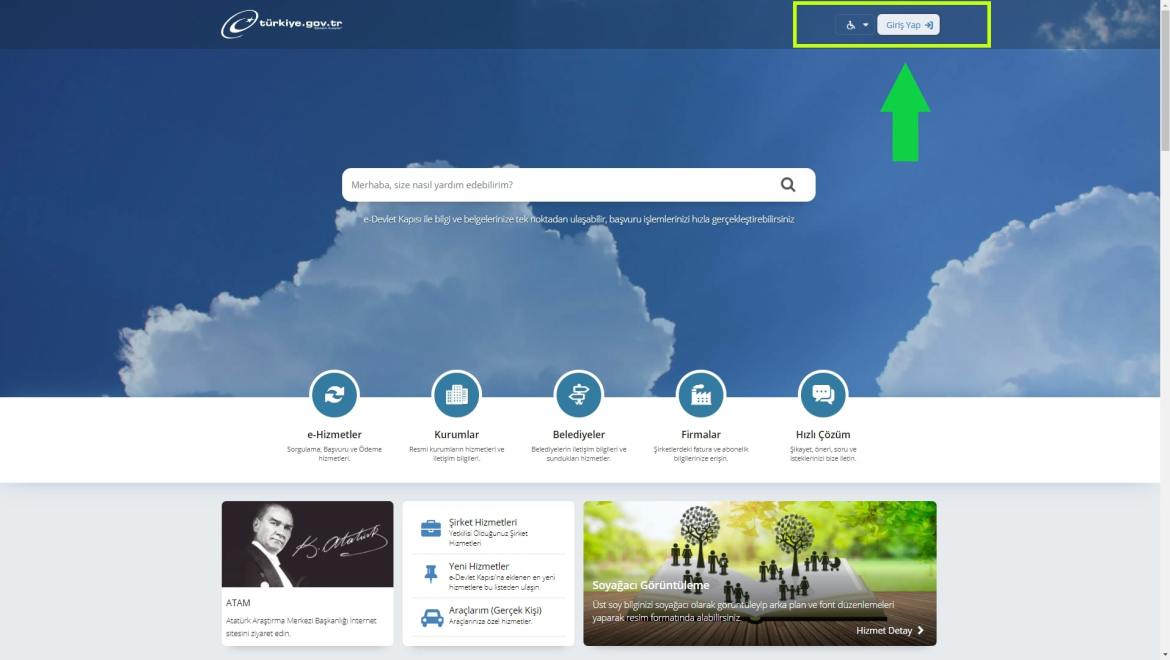
Task: Select the Kurumlar menu label
Action: (x=456, y=435)
